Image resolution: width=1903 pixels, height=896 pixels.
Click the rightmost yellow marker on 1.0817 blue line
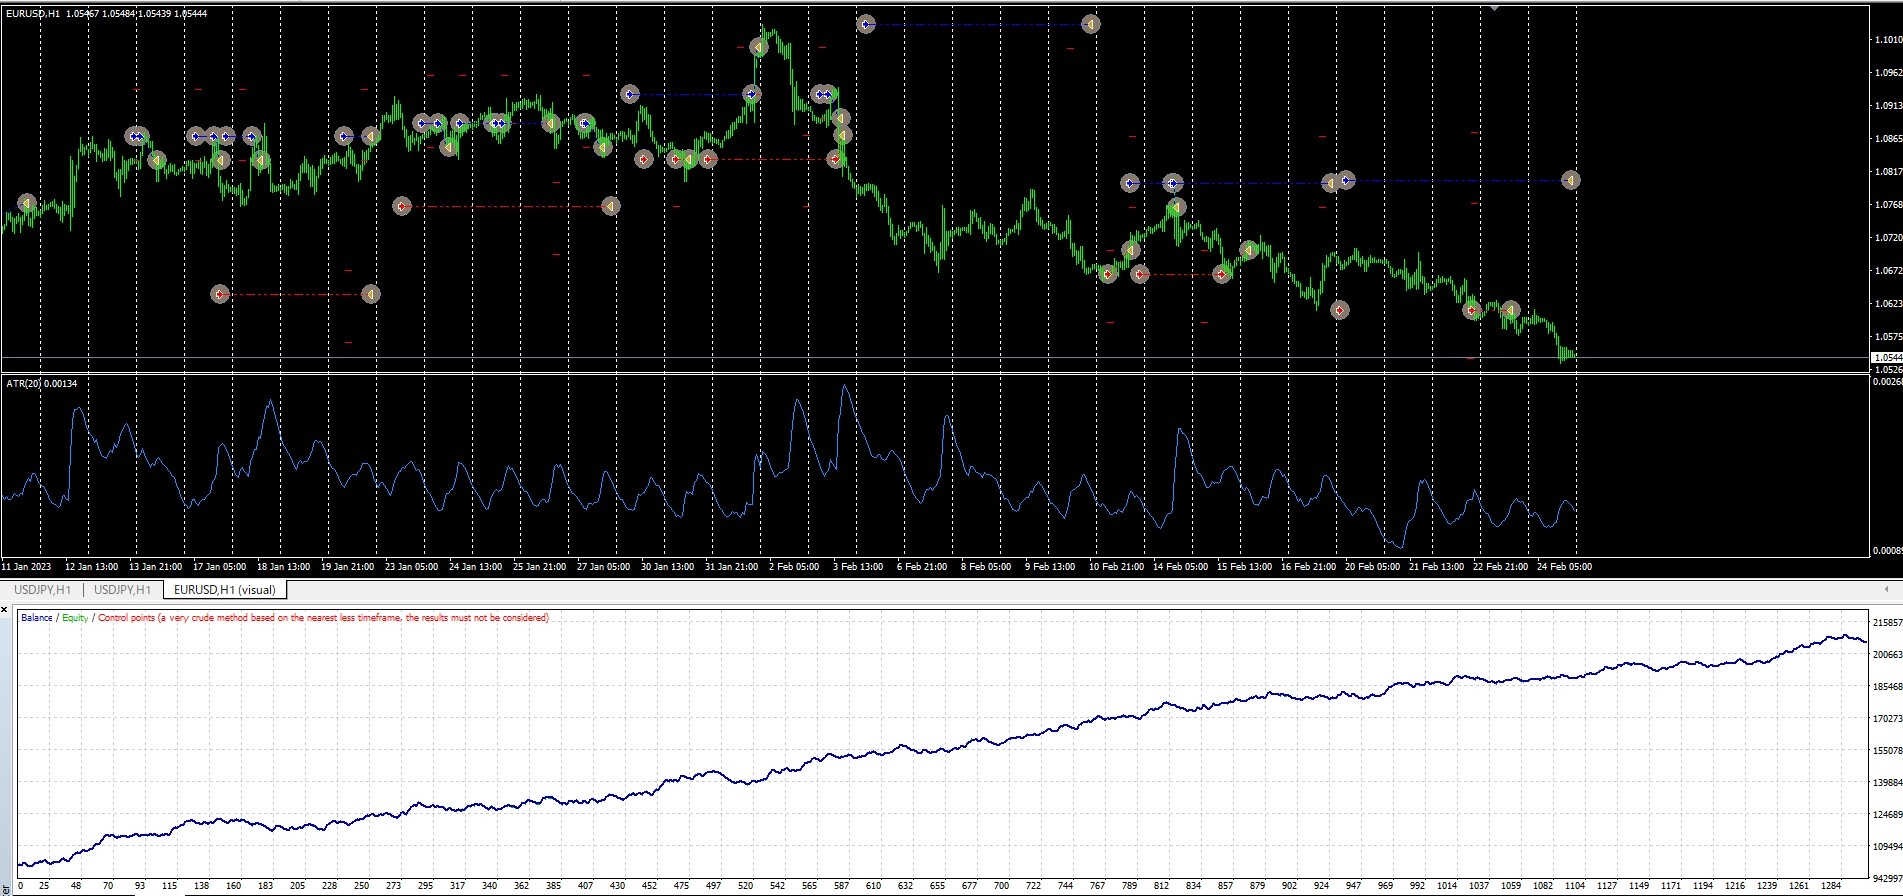(x=1571, y=180)
